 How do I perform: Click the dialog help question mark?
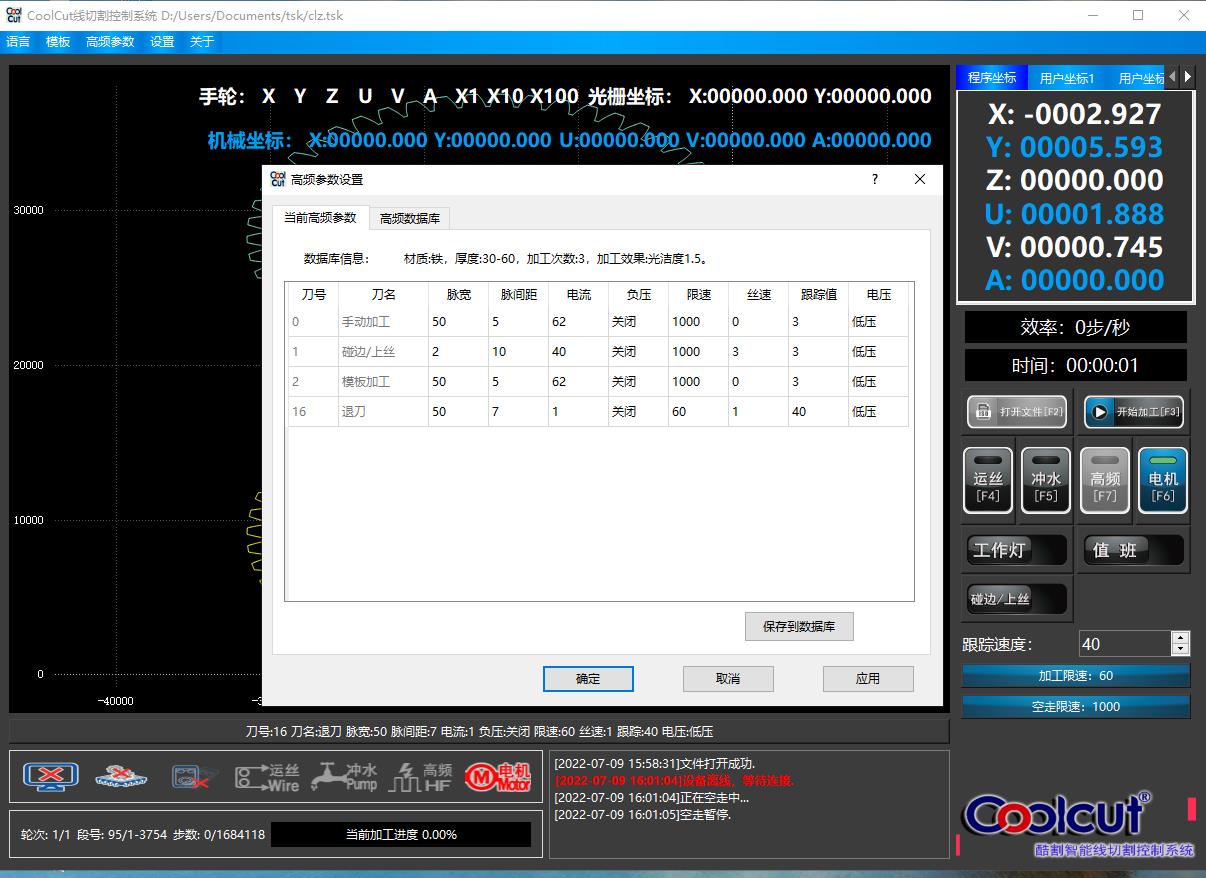[875, 179]
